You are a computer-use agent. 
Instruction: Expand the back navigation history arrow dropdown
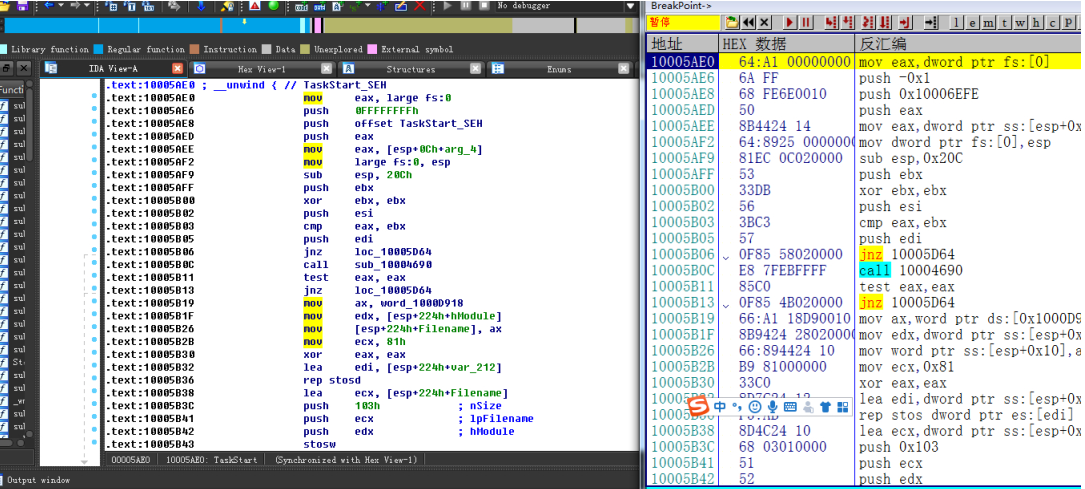tap(63, 6)
